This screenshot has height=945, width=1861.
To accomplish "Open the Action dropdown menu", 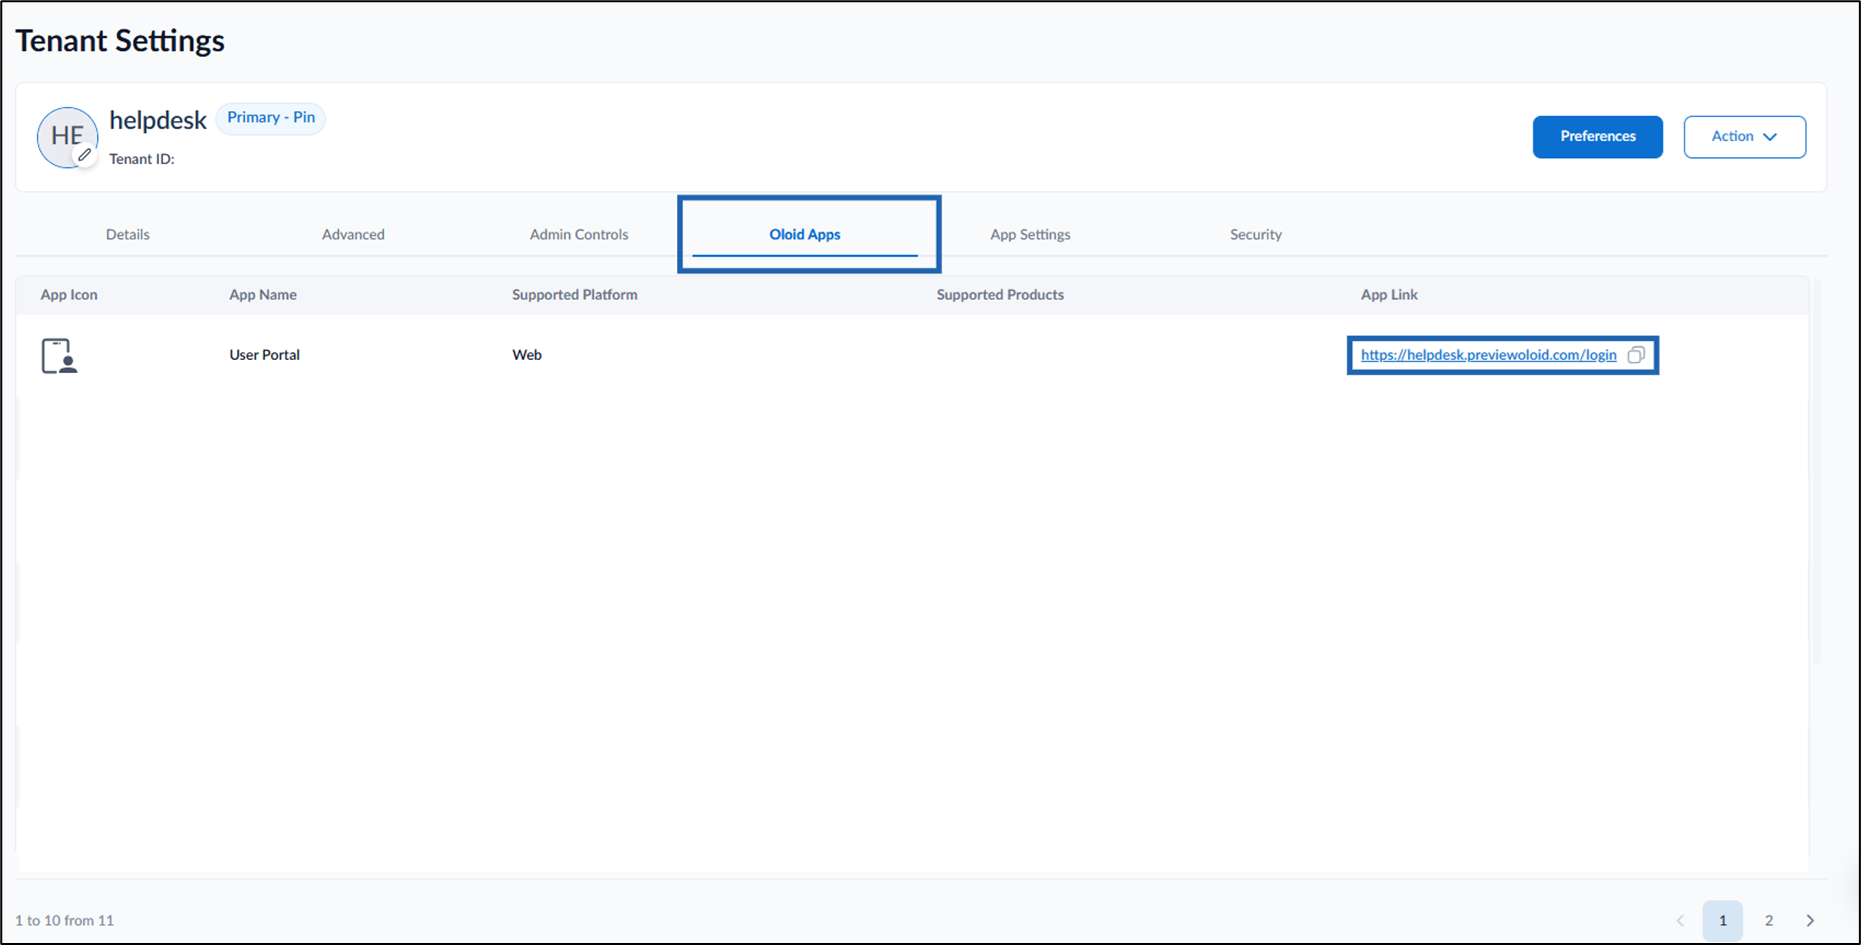I will [x=1745, y=137].
